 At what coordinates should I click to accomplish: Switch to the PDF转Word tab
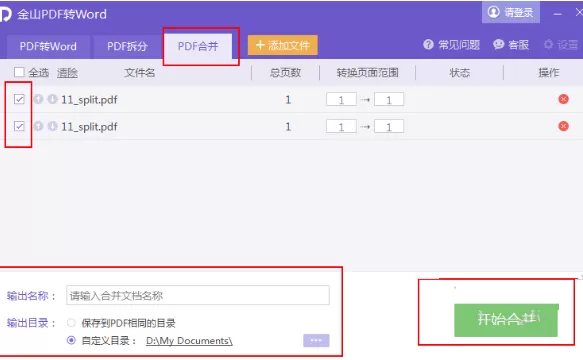pyautogui.click(x=48, y=46)
